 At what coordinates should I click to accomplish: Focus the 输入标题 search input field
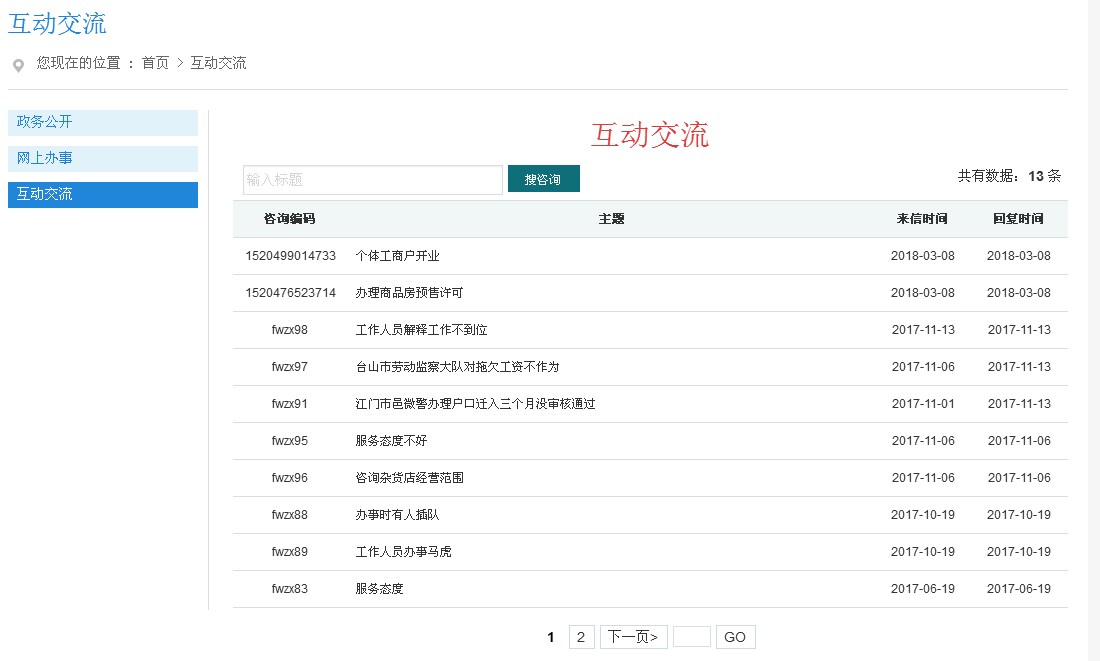tap(372, 180)
